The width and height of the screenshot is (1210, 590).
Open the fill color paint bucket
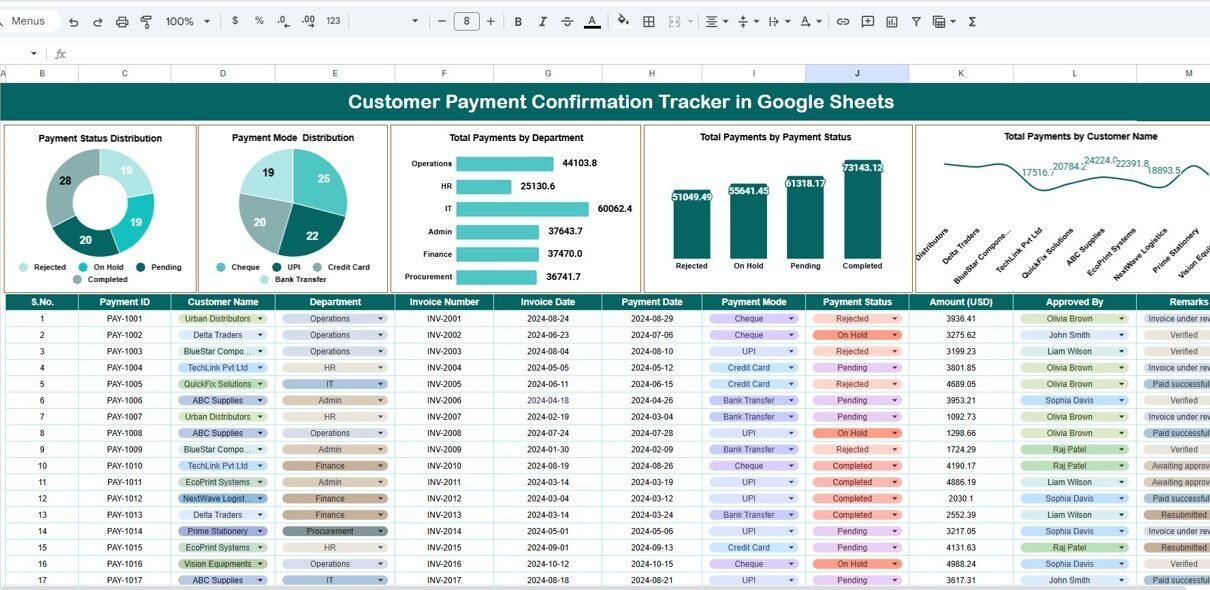623,21
